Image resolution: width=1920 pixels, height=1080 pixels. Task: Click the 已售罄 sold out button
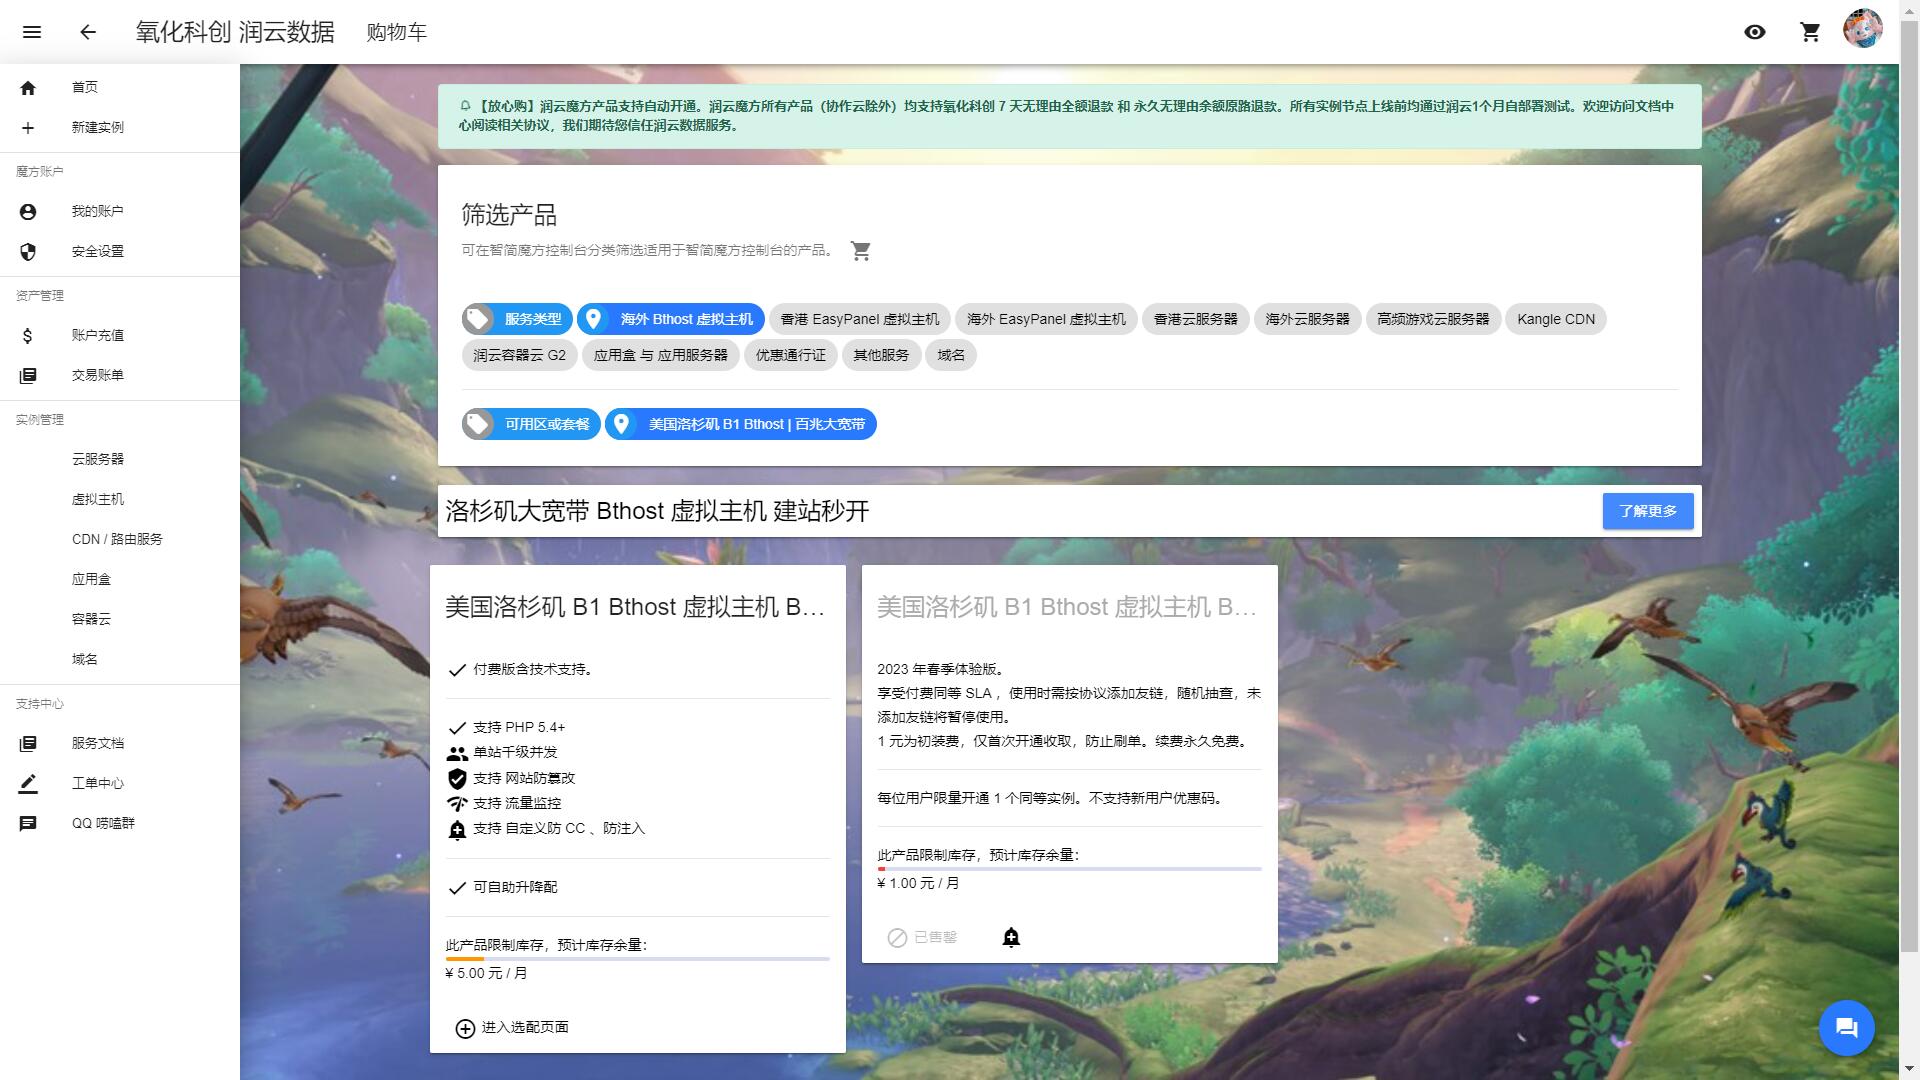[x=923, y=938]
